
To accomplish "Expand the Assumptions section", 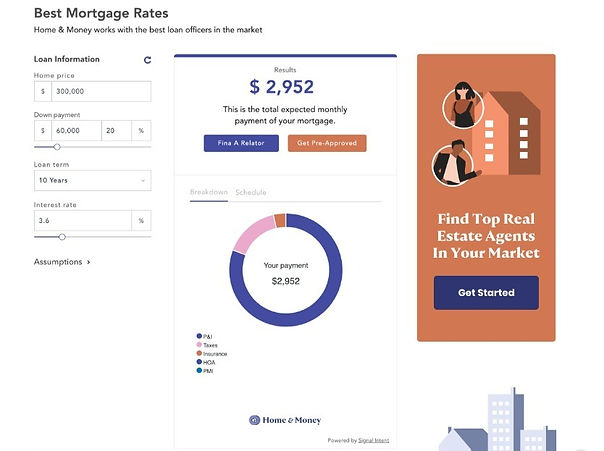I will pos(62,262).
